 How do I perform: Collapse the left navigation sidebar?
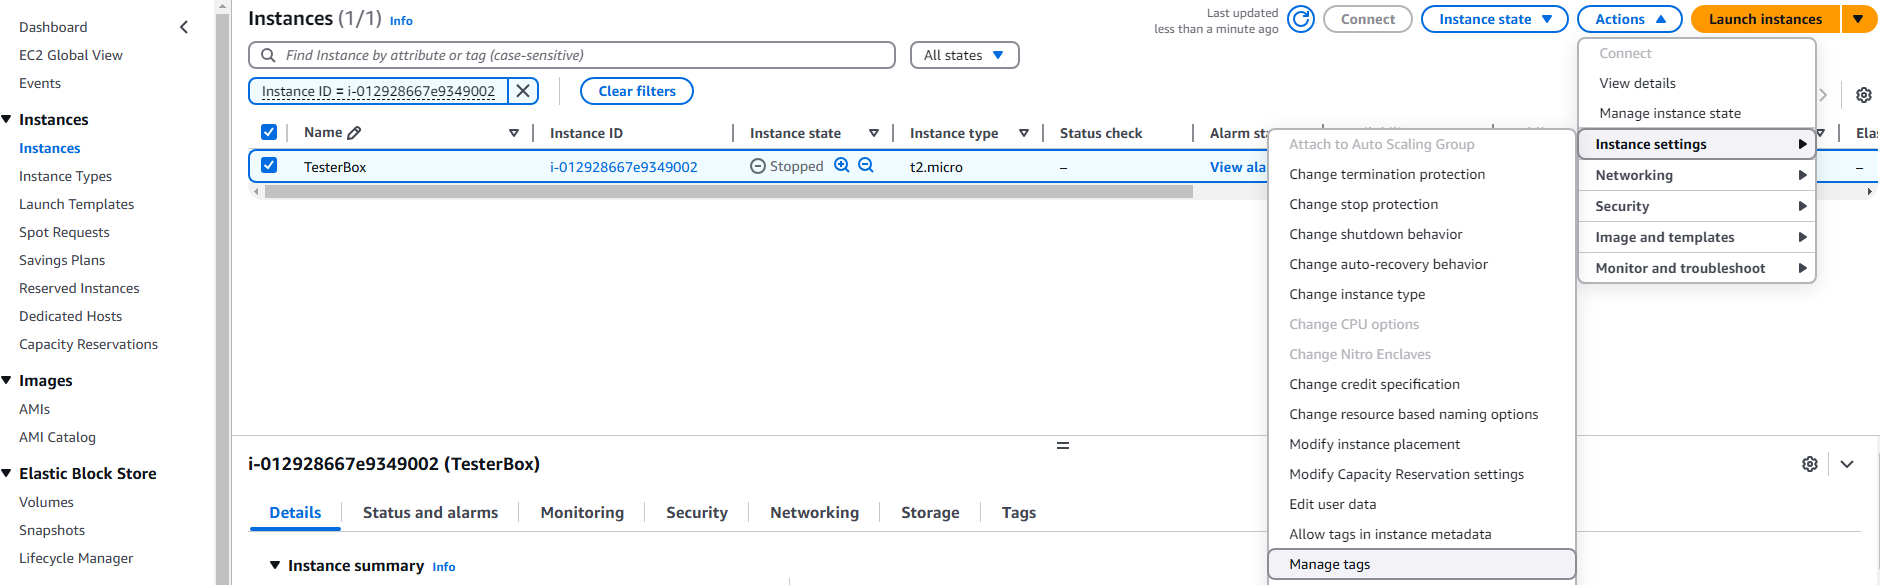pyautogui.click(x=184, y=27)
